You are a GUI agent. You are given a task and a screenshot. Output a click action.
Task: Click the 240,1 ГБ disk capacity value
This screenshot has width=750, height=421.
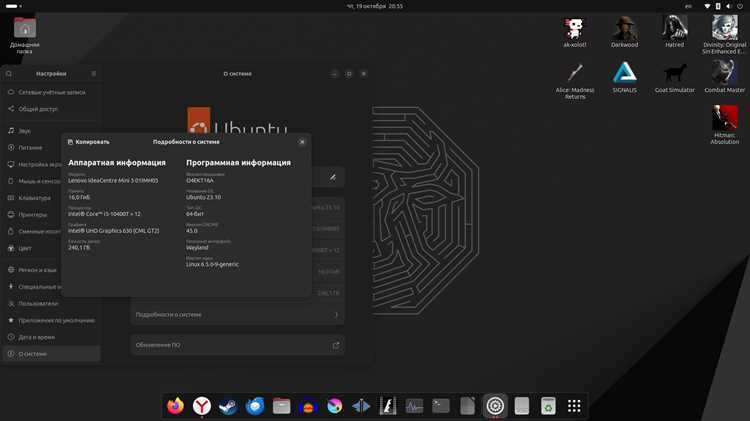pyautogui.click(x=79, y=248)
